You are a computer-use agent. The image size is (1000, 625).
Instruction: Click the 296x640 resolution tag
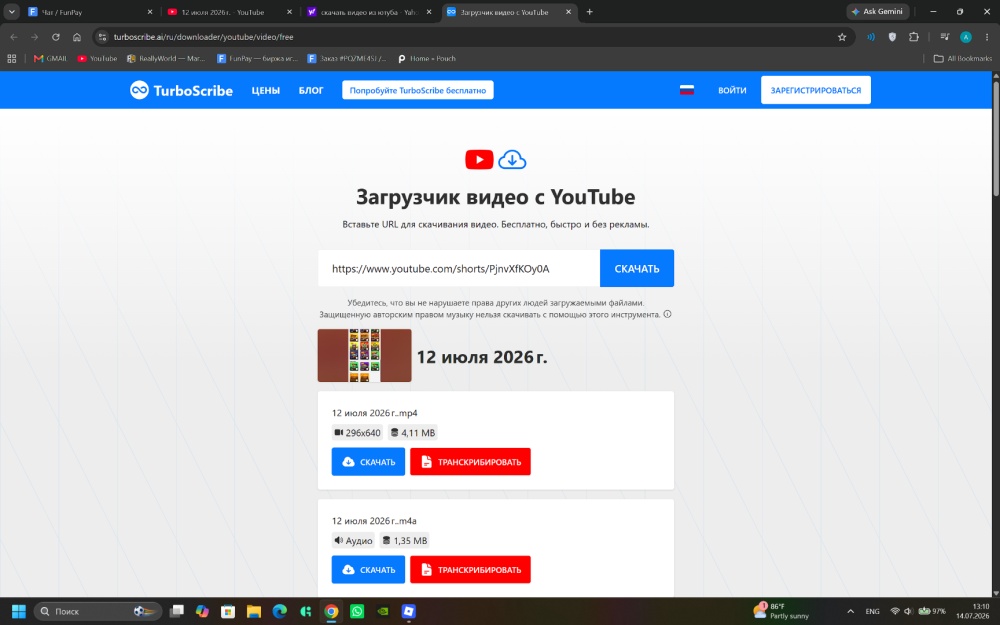point(357,432)
